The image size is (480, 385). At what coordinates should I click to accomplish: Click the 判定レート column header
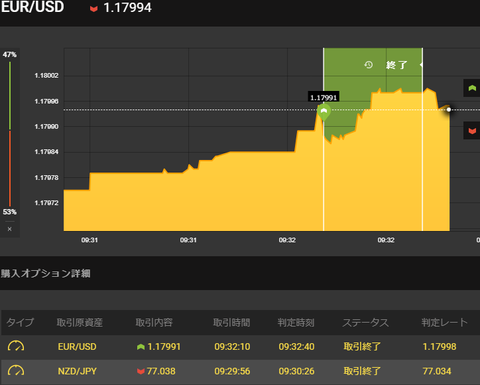pos(445,322)
